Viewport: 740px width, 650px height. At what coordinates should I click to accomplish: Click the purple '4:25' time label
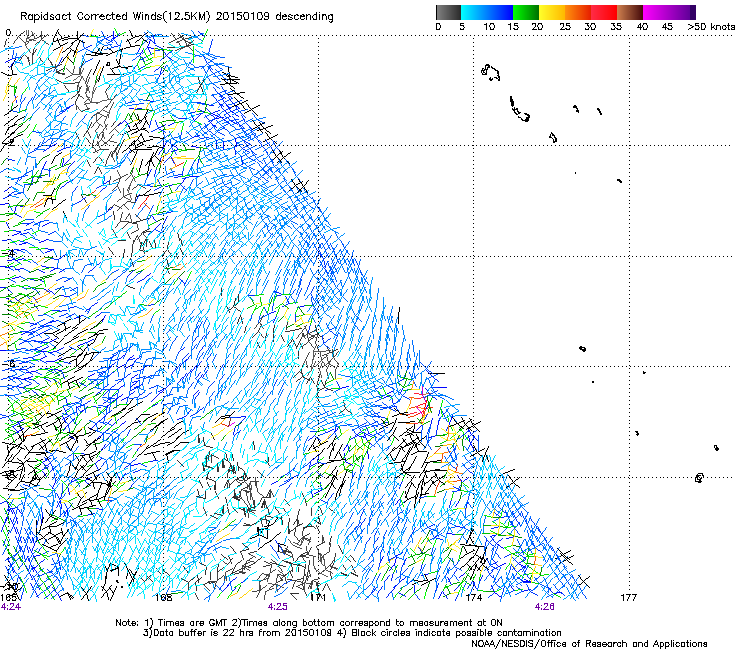278,607
